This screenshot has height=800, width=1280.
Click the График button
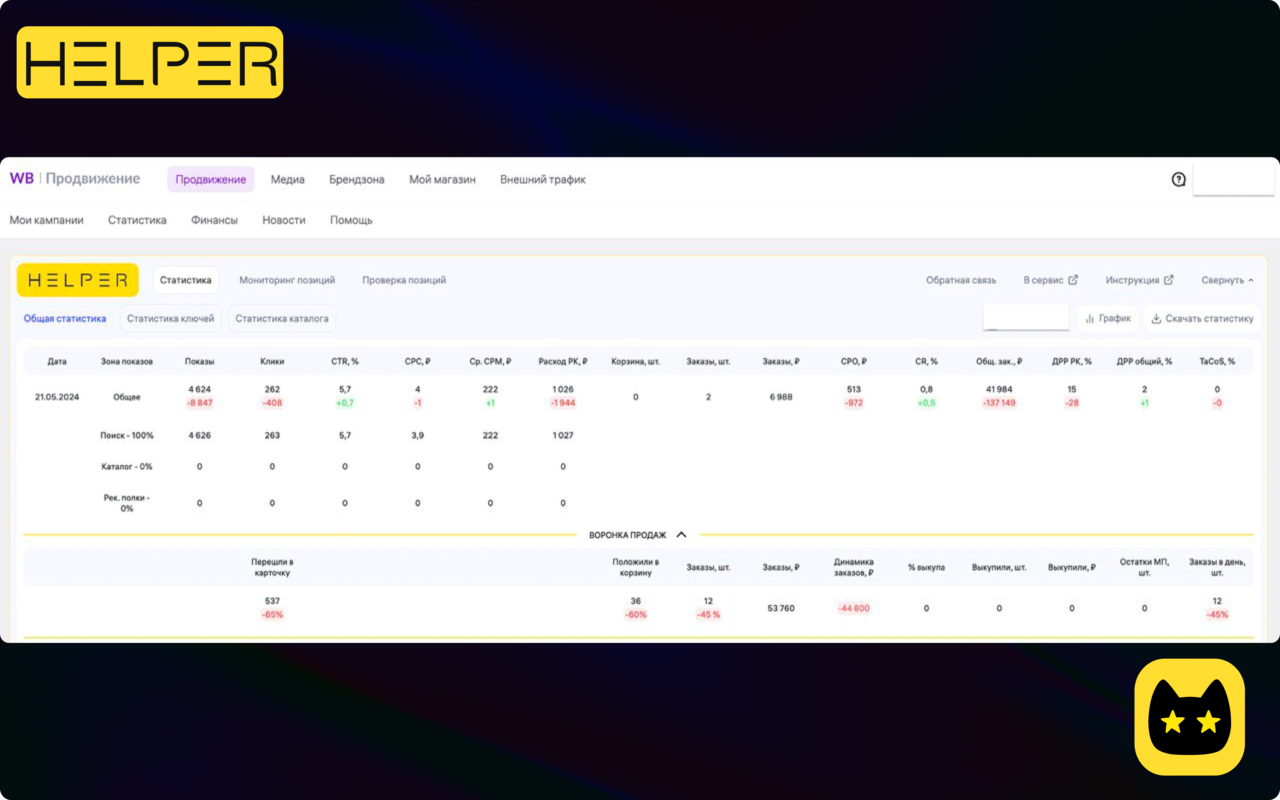pyautogui.click(x=1107, y=319)
